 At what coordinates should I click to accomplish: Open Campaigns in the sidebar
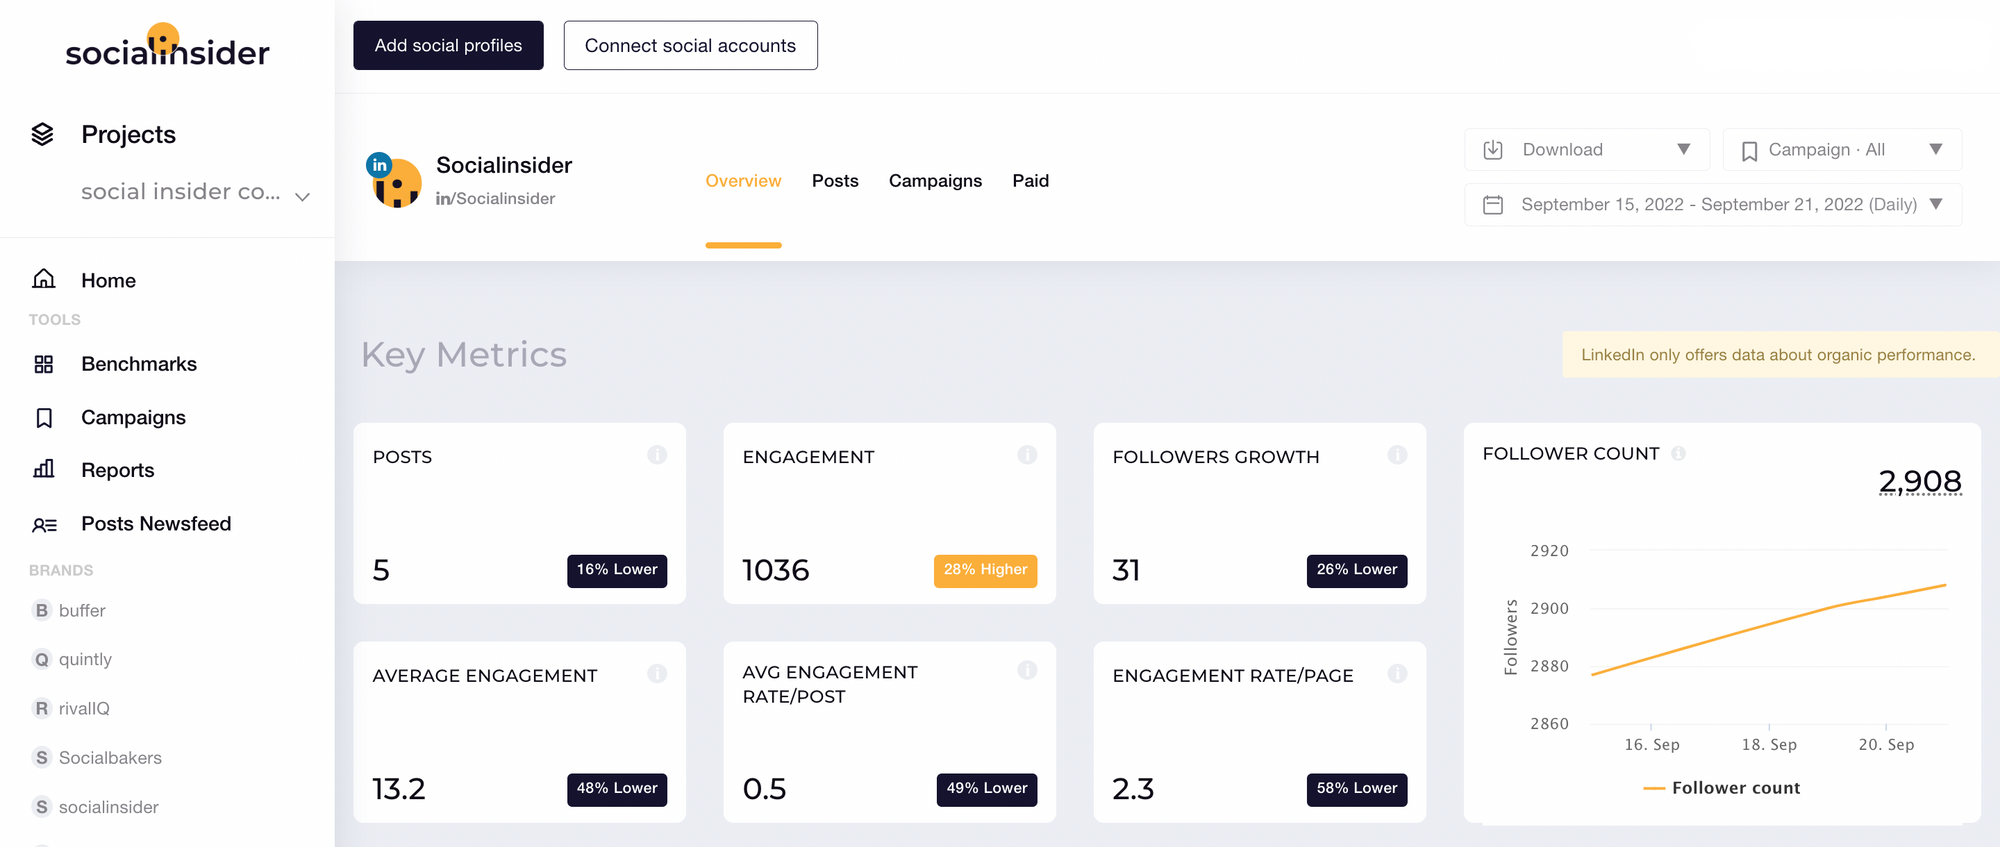point(133,417)
